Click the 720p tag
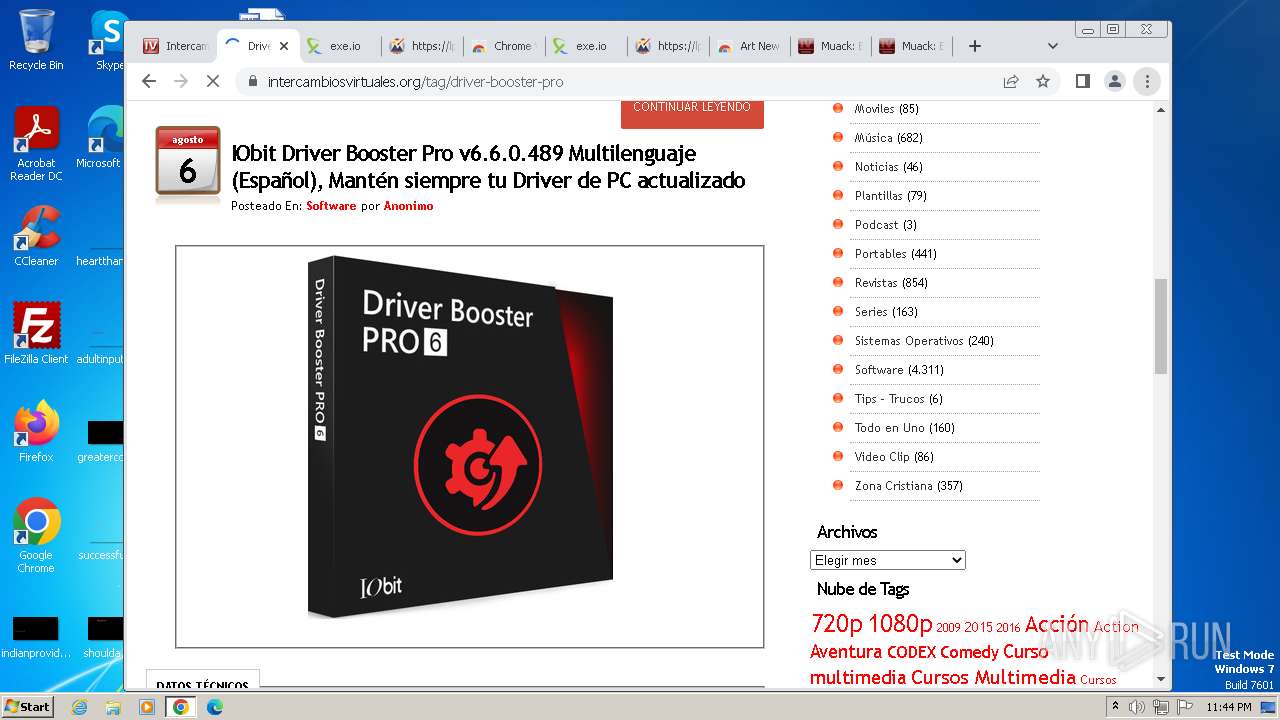This screenshot has height=720, width=1280. (836, 624)
